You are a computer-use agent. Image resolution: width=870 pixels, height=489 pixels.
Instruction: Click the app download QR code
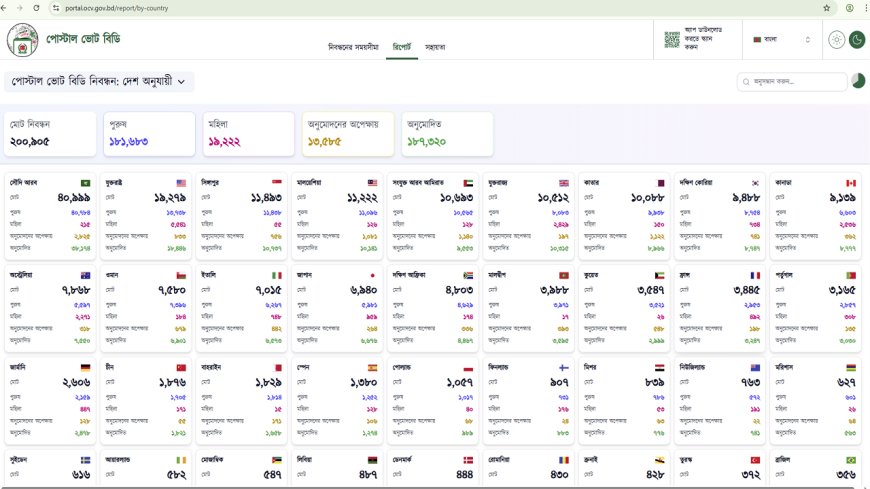(672, 40)
